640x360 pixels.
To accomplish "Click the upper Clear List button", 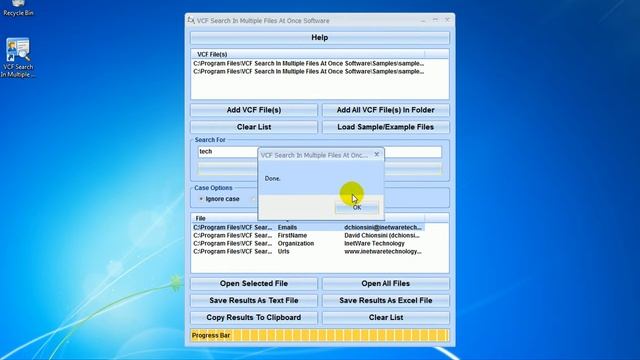I will (254, 127).
